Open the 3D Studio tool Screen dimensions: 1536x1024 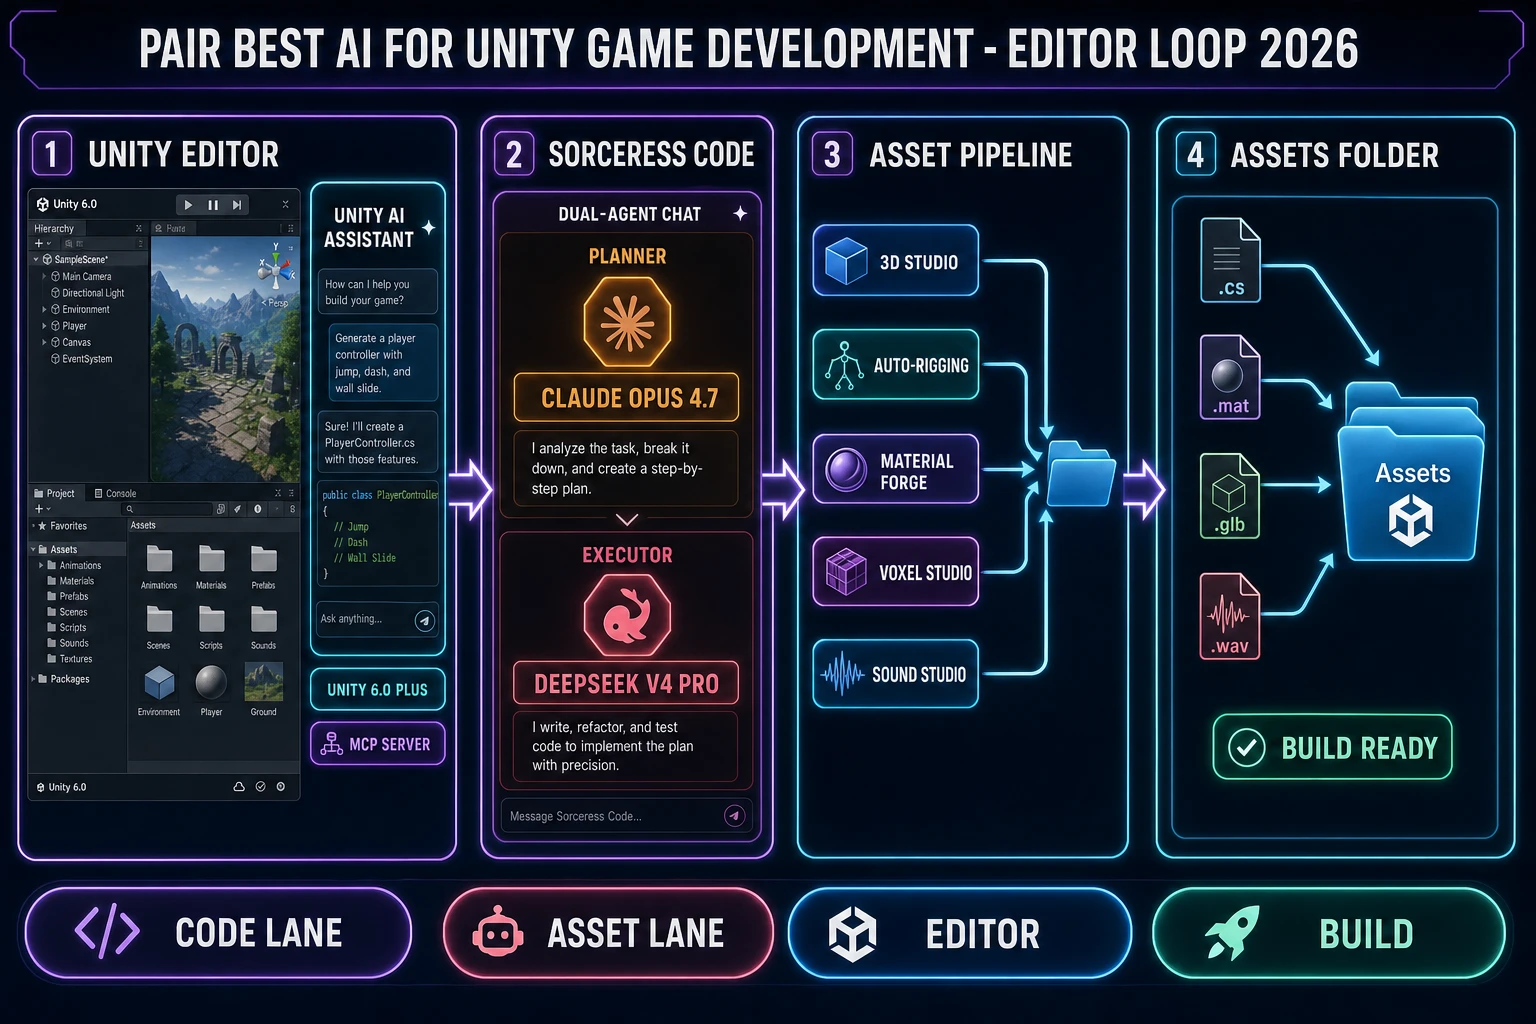click(896, 261)
